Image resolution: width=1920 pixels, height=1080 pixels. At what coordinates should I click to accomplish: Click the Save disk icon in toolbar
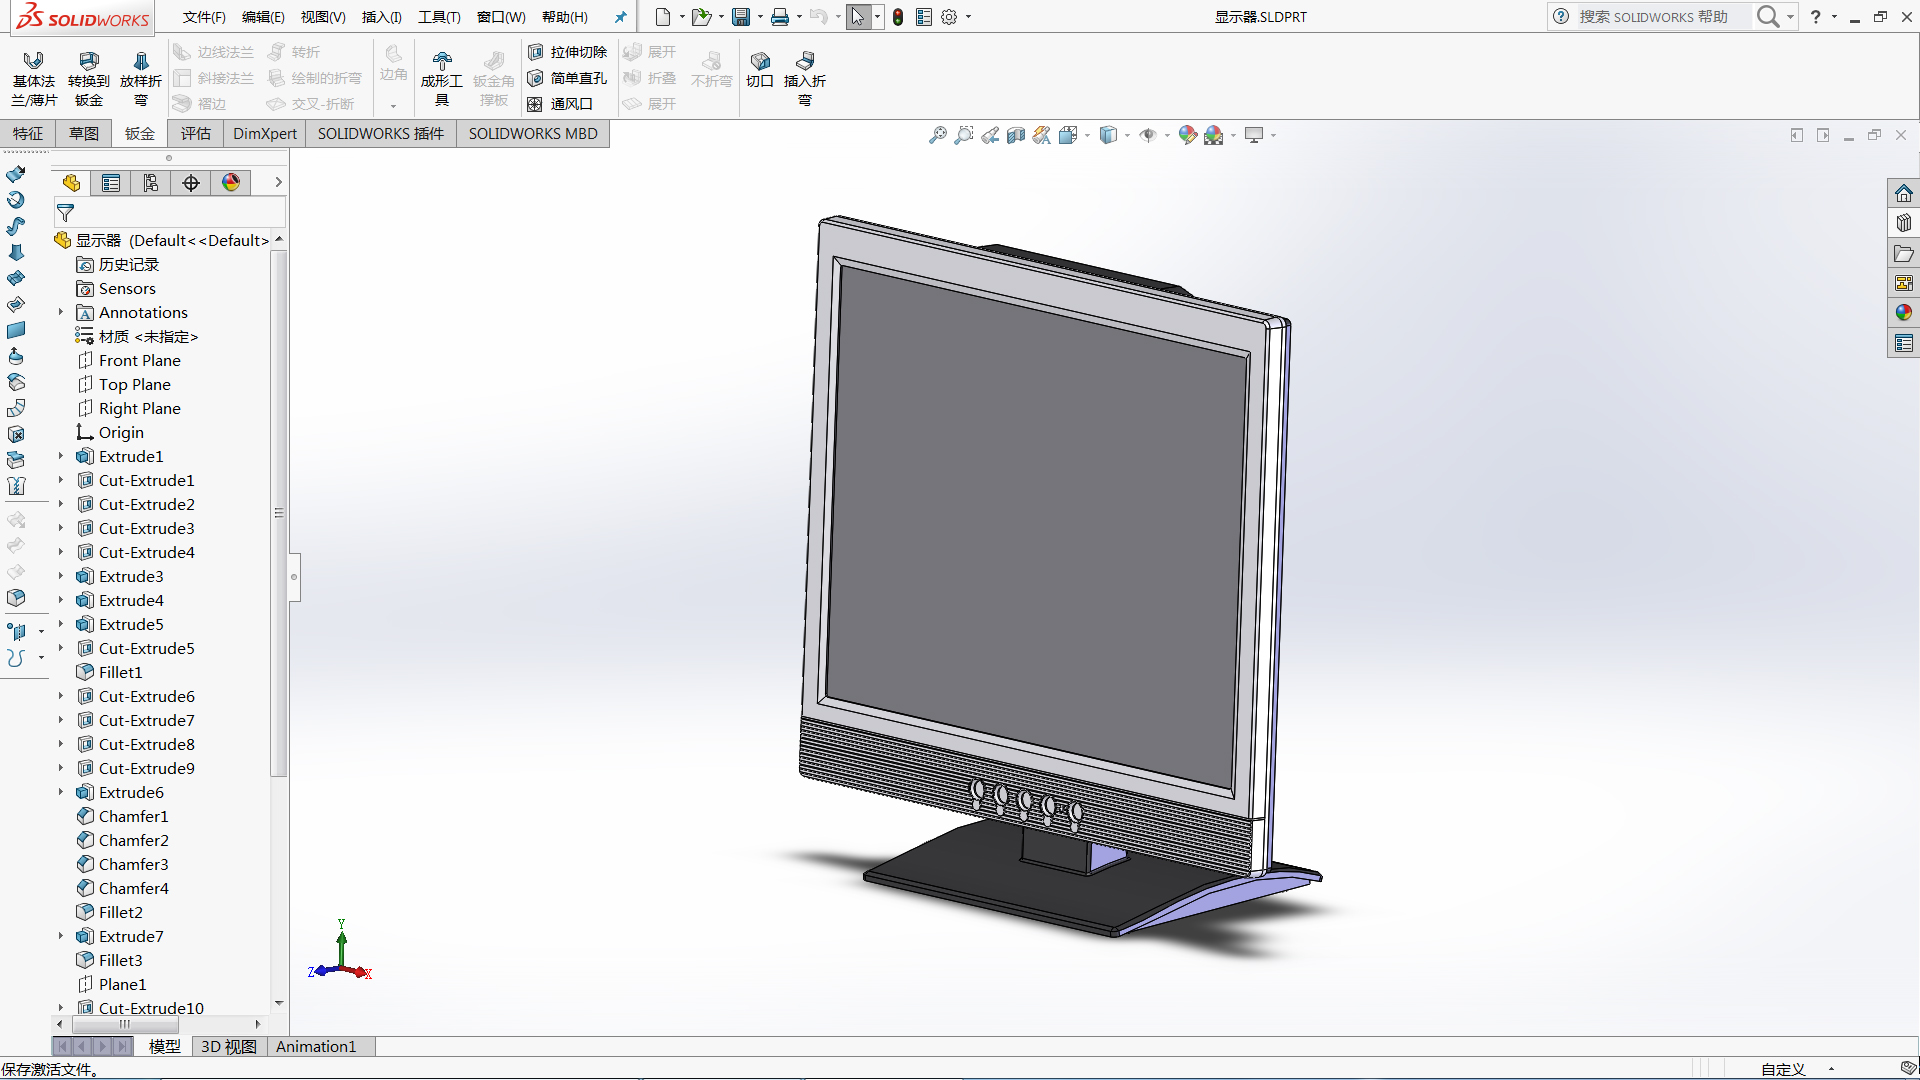pyautogui.click(x=741, y=17)
